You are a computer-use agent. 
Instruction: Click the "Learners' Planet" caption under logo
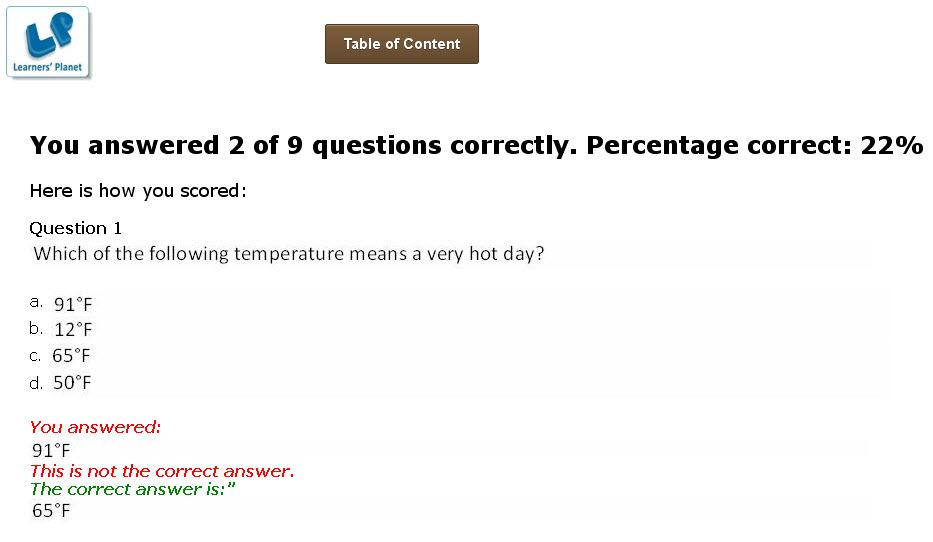click(x=47, y=69)
